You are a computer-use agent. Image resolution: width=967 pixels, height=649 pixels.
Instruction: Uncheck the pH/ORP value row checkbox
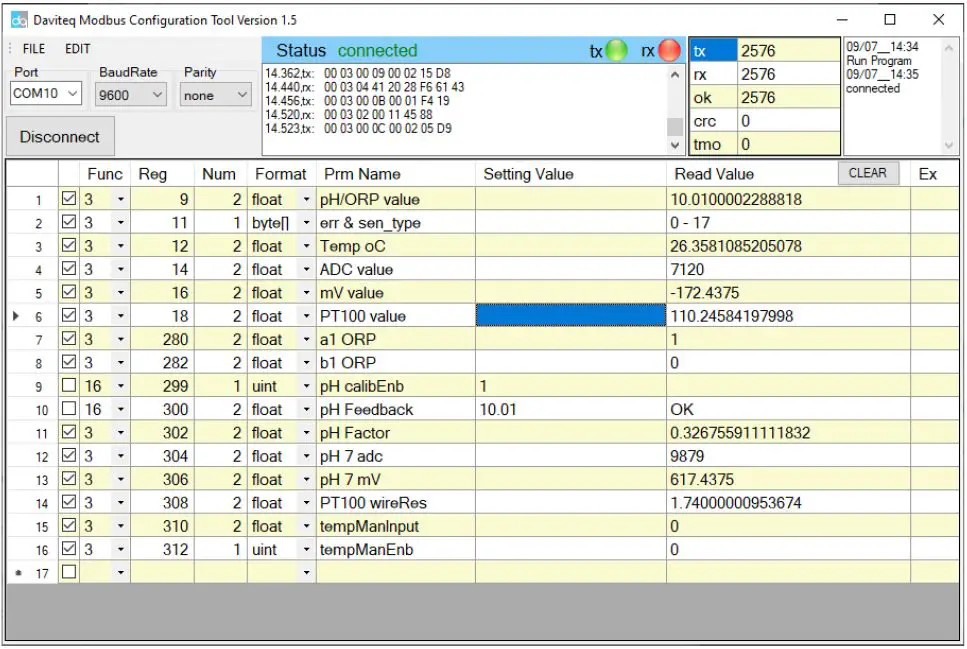(69, 199)
